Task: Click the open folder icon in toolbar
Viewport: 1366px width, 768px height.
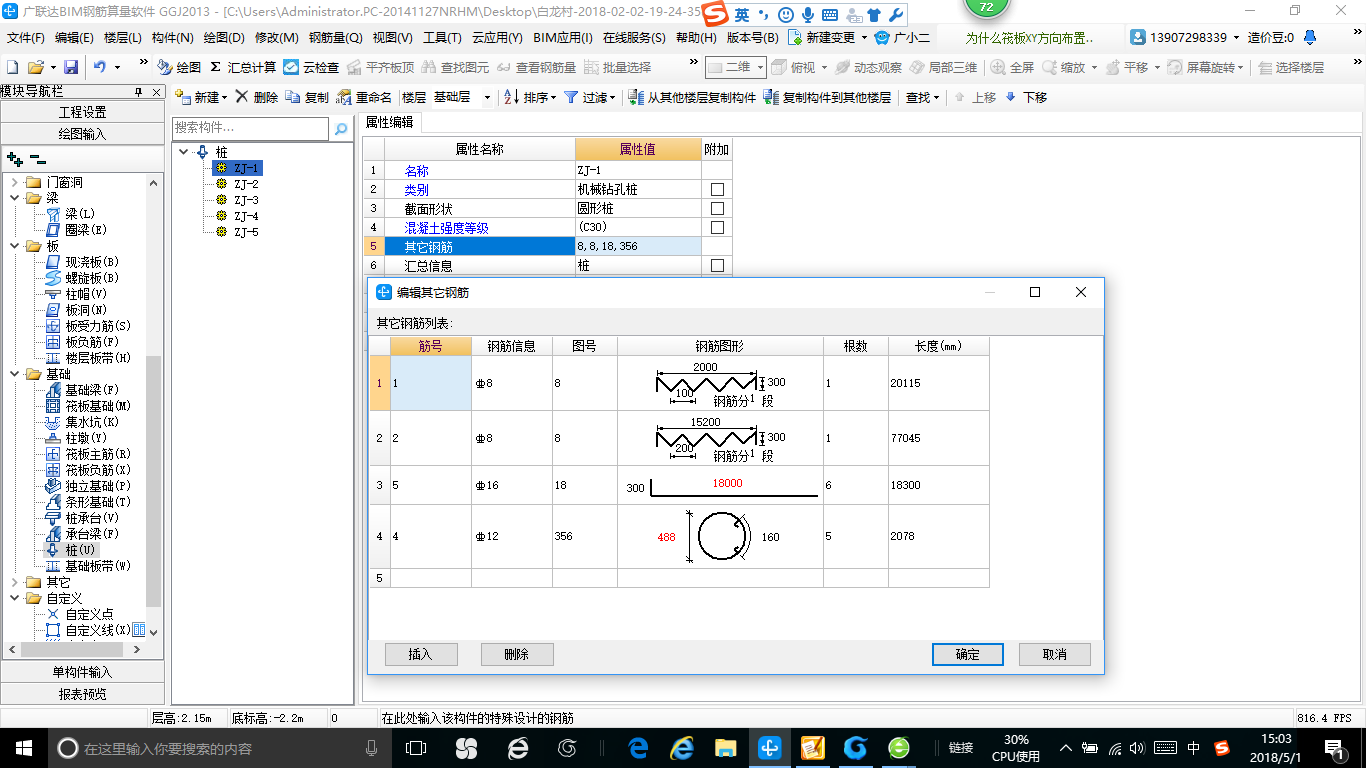Action: (35, 67)
